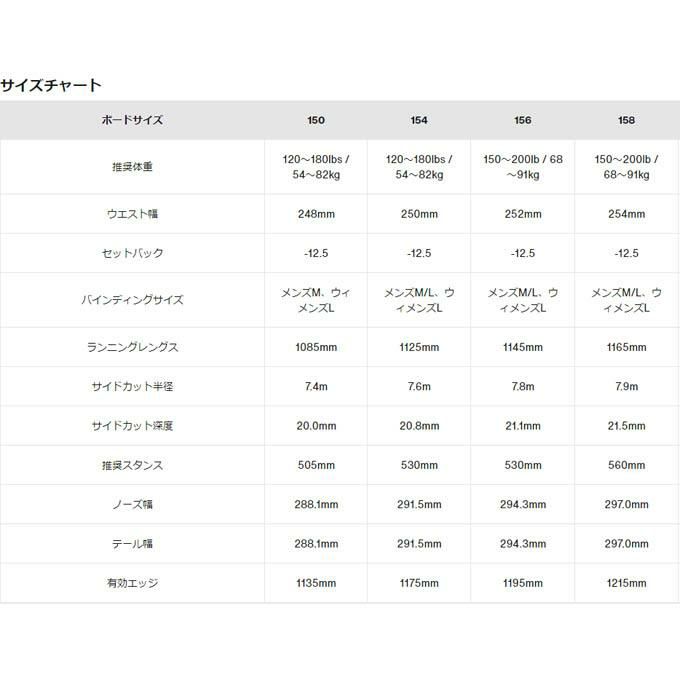Click the 推奨体重 row label
Image resolution: width=680 pixels, height=680 pixels.
tap(132, 167)
